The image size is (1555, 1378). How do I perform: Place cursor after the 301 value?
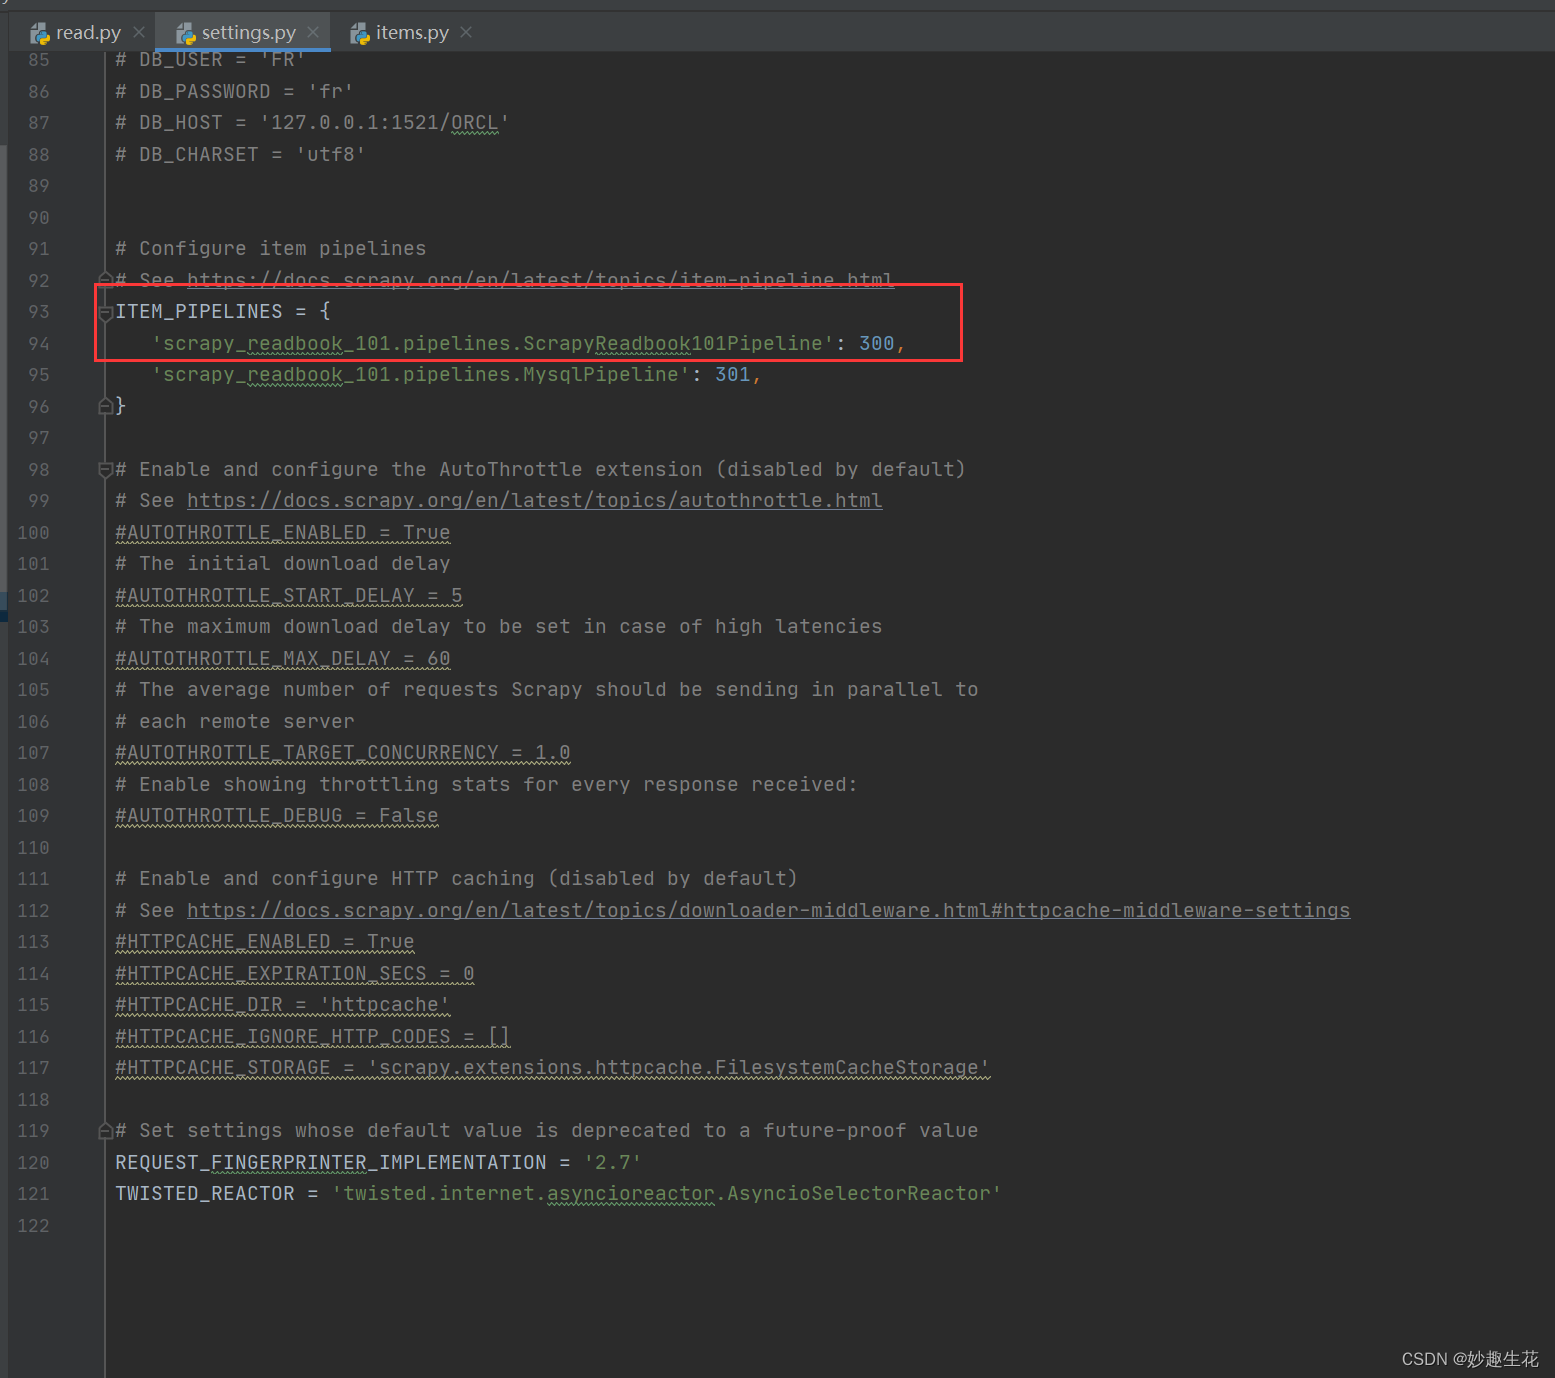coord(752,374)
